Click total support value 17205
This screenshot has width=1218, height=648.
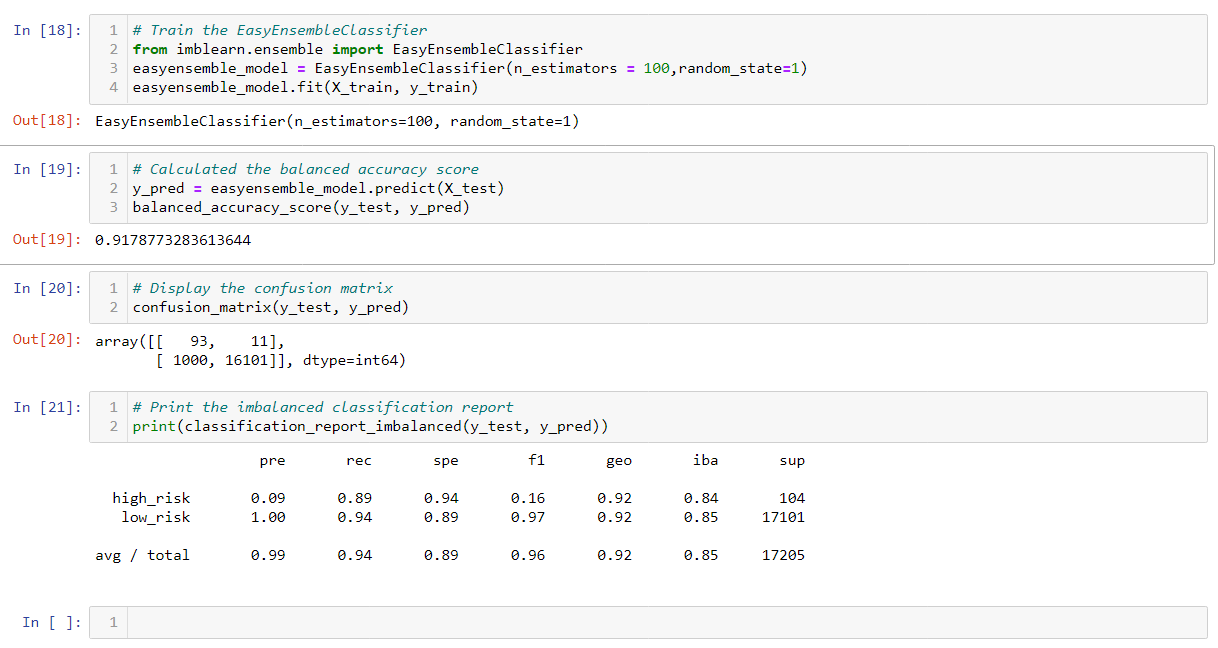pos(783,555)
